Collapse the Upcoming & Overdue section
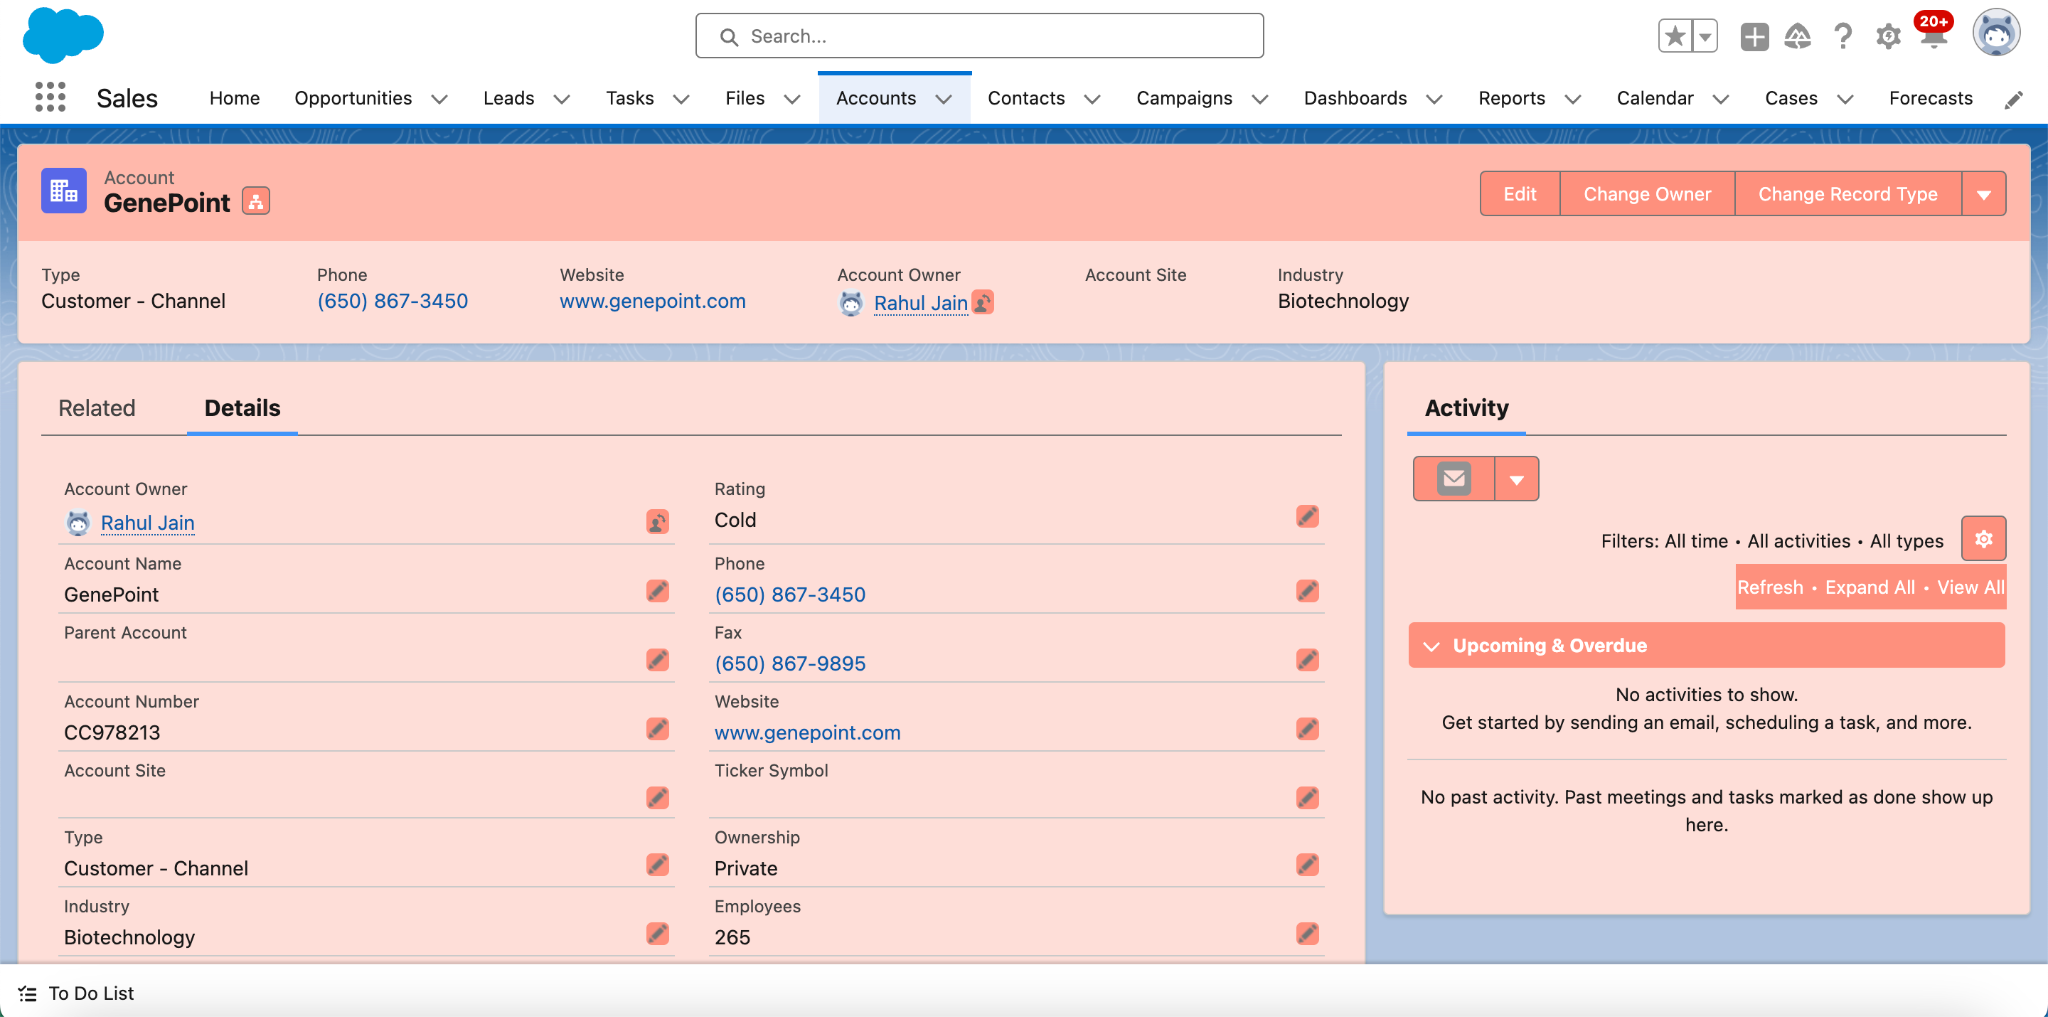 [1432, 646]
